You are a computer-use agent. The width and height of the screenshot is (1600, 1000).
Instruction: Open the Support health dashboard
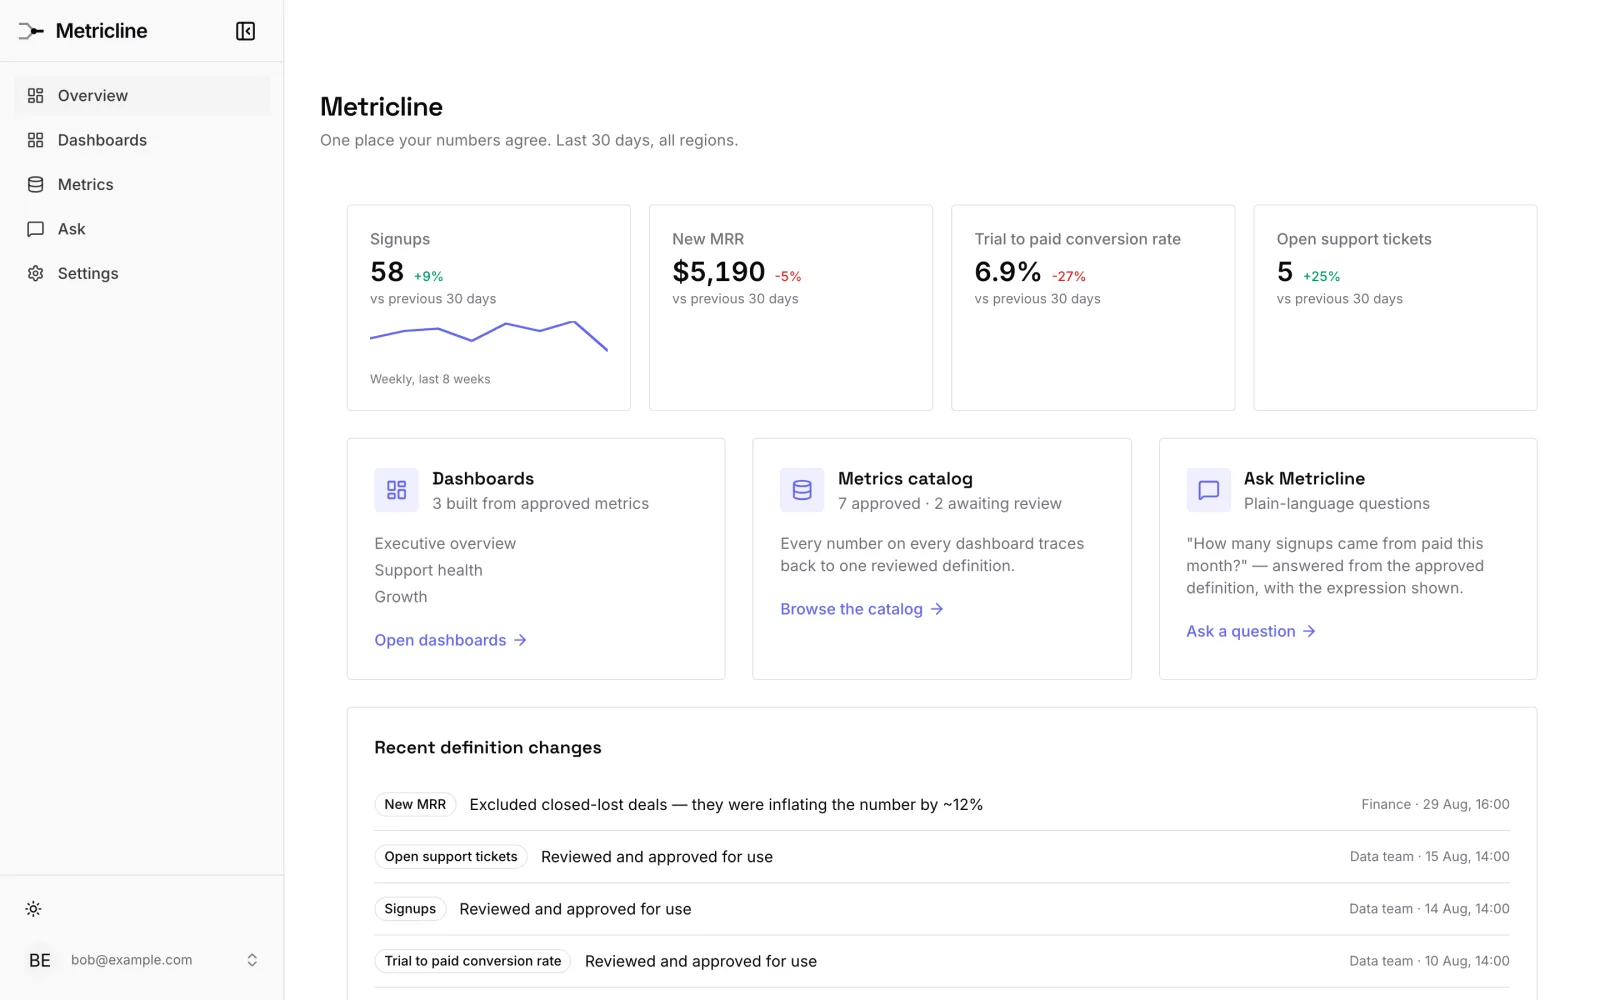click(x=428, y=570)
